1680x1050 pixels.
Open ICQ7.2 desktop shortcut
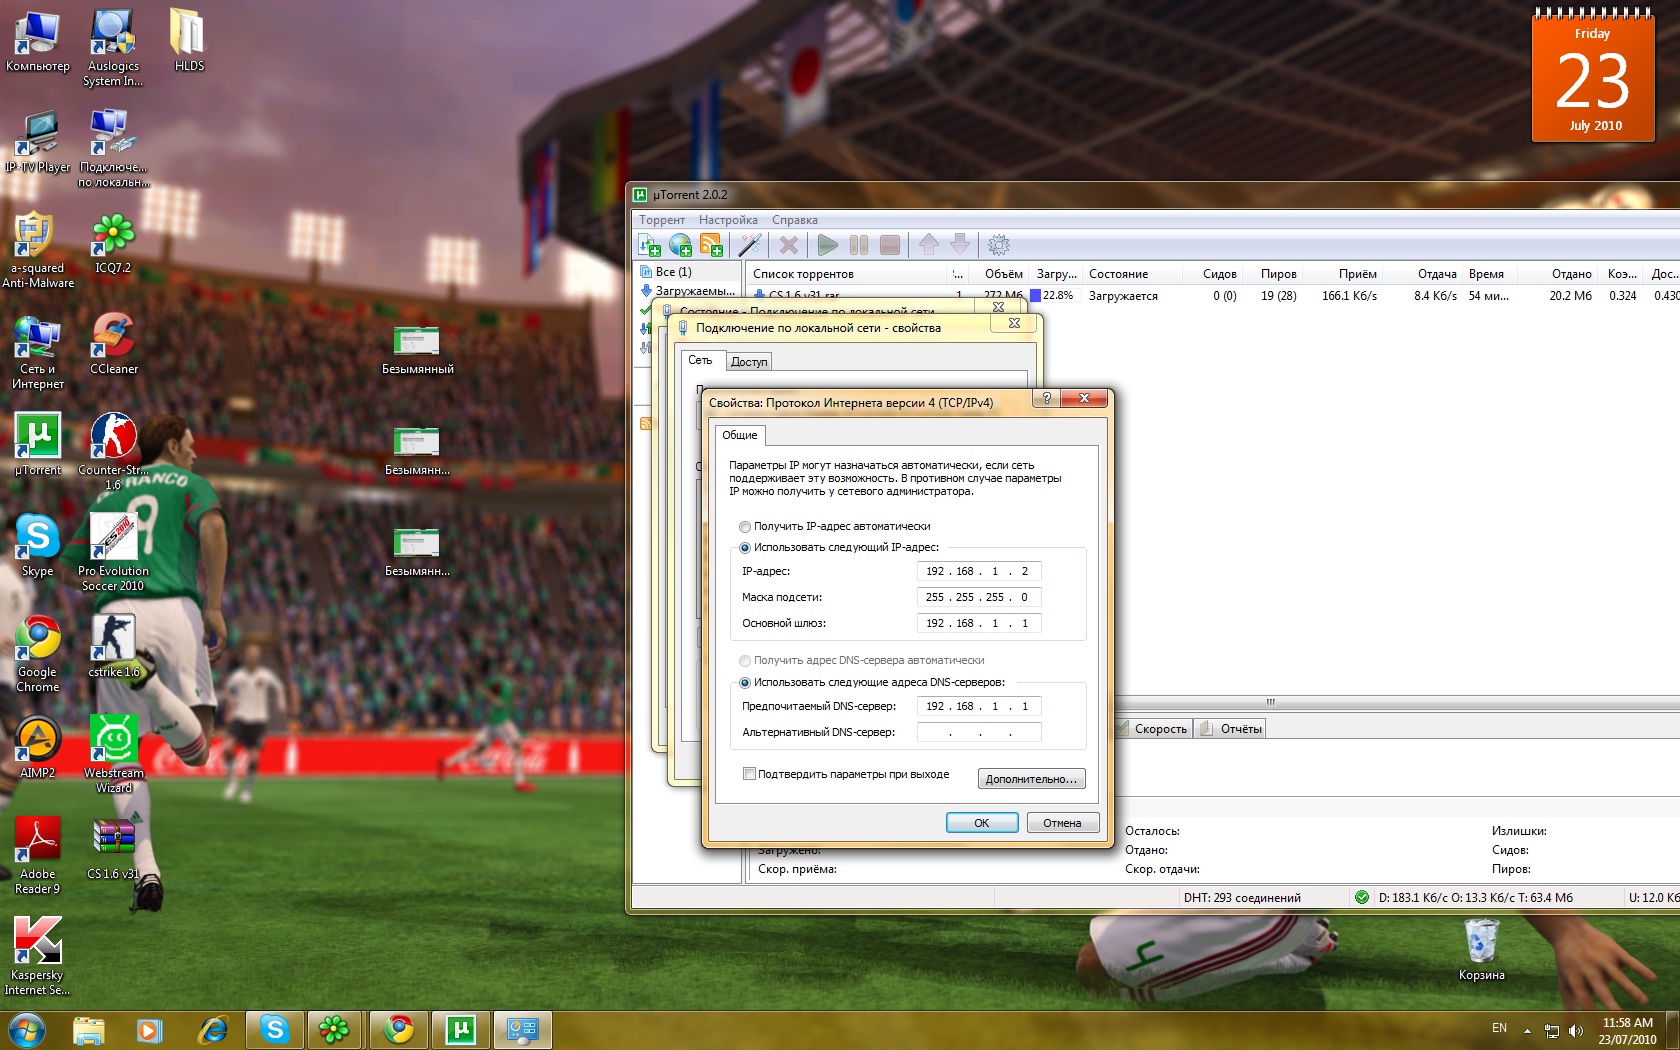[113, 243]
